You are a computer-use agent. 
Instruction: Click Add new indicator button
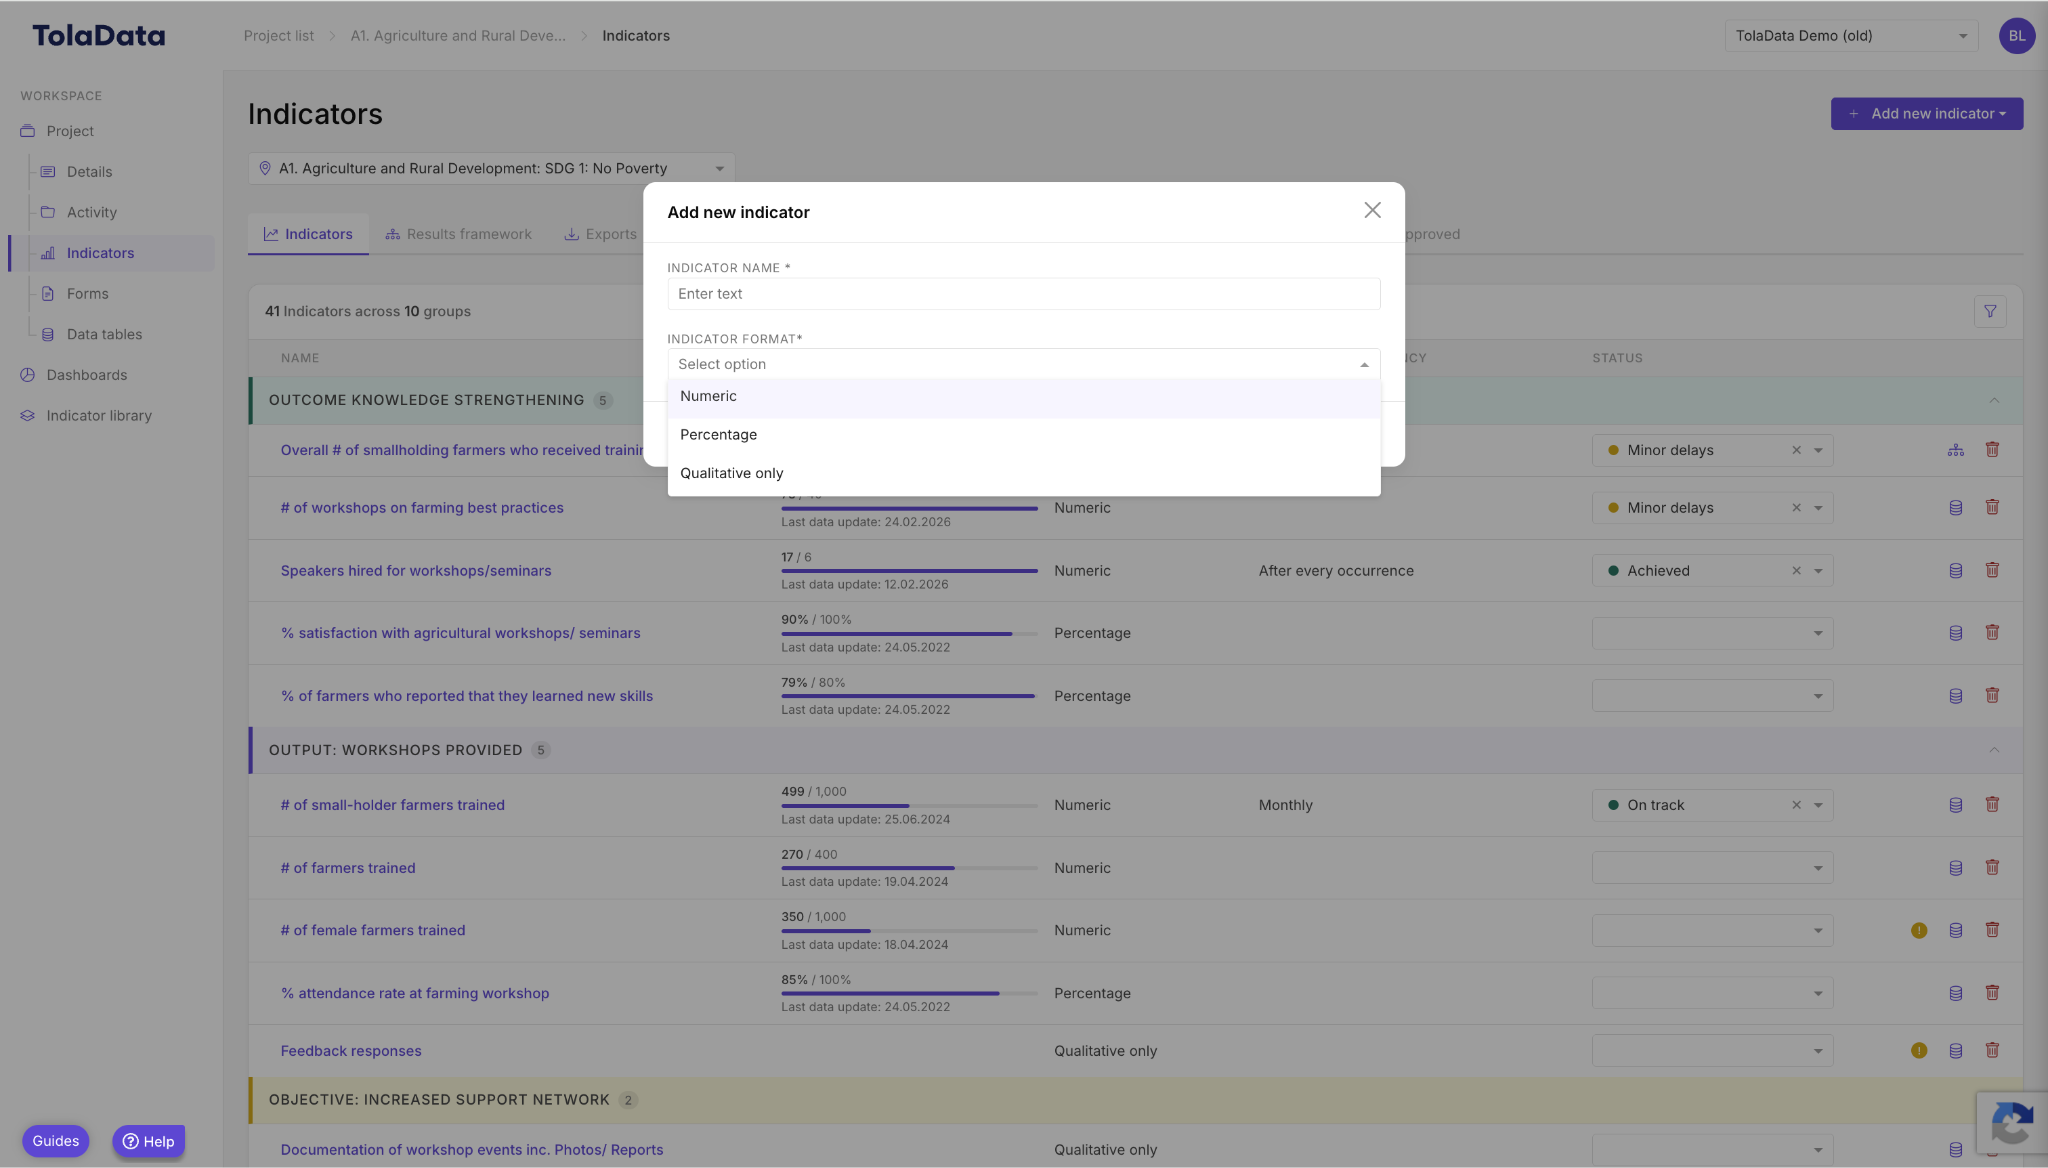click(x=1926, y=114)
